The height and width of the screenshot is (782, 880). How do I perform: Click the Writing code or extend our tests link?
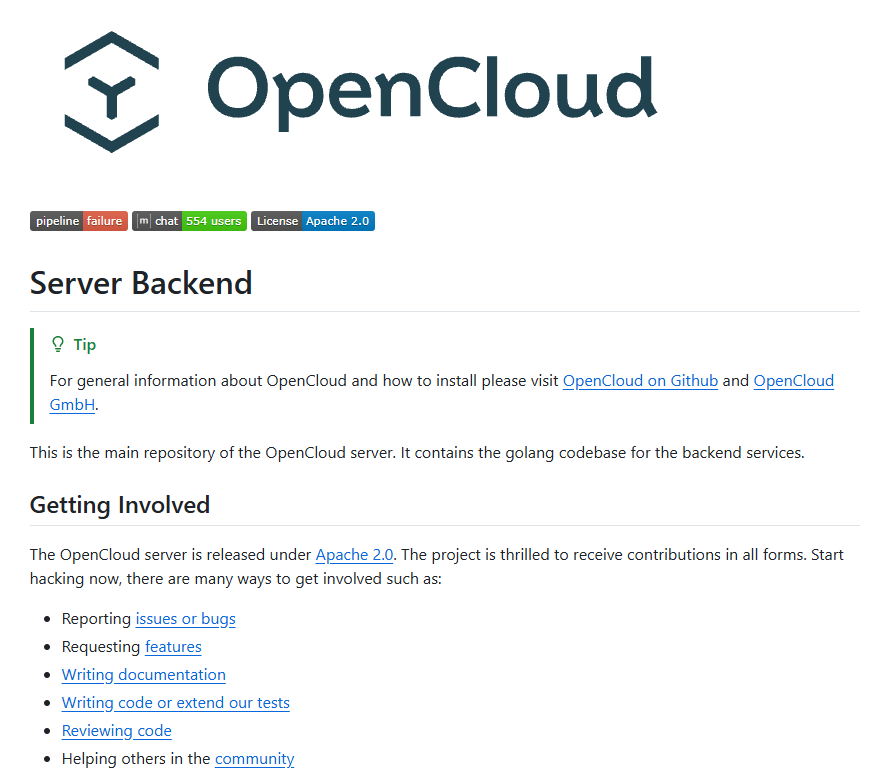click(x=175, y=702)
